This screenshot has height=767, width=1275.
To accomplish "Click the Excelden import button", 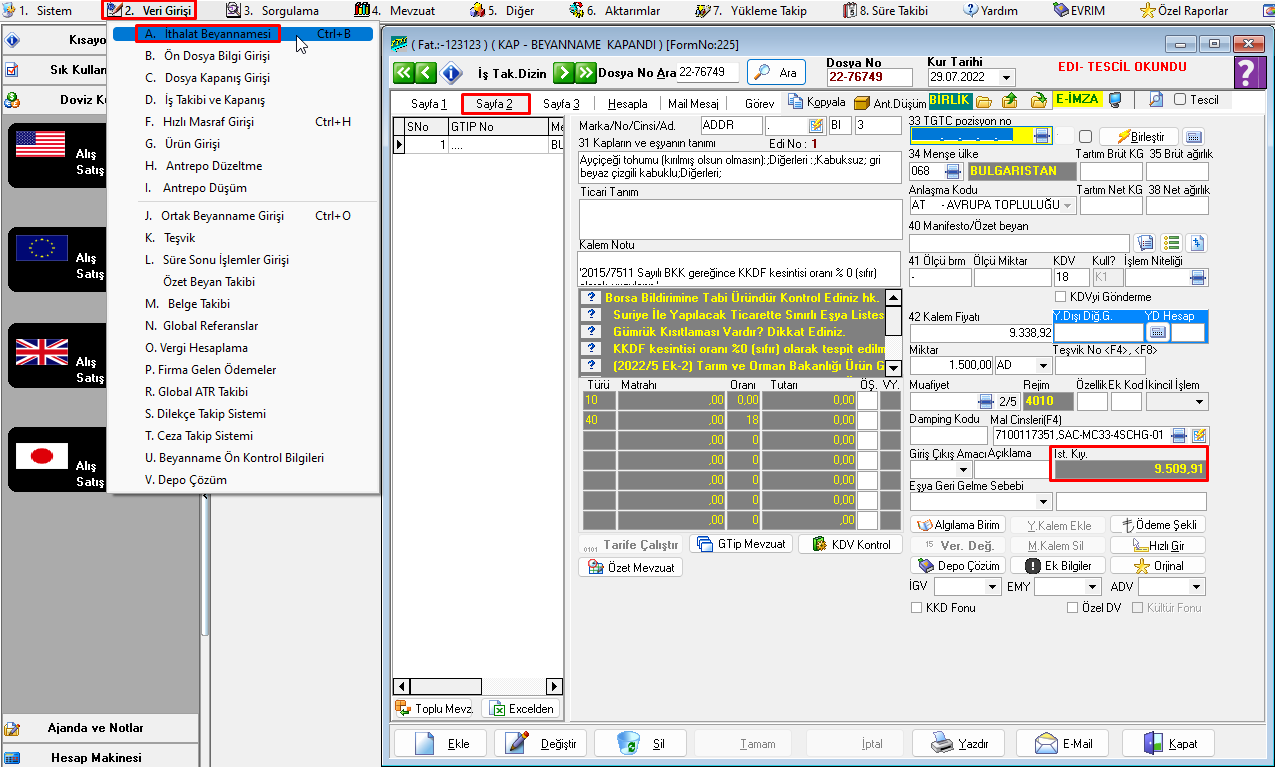I will pyautogui.click(x=521, y=708).
